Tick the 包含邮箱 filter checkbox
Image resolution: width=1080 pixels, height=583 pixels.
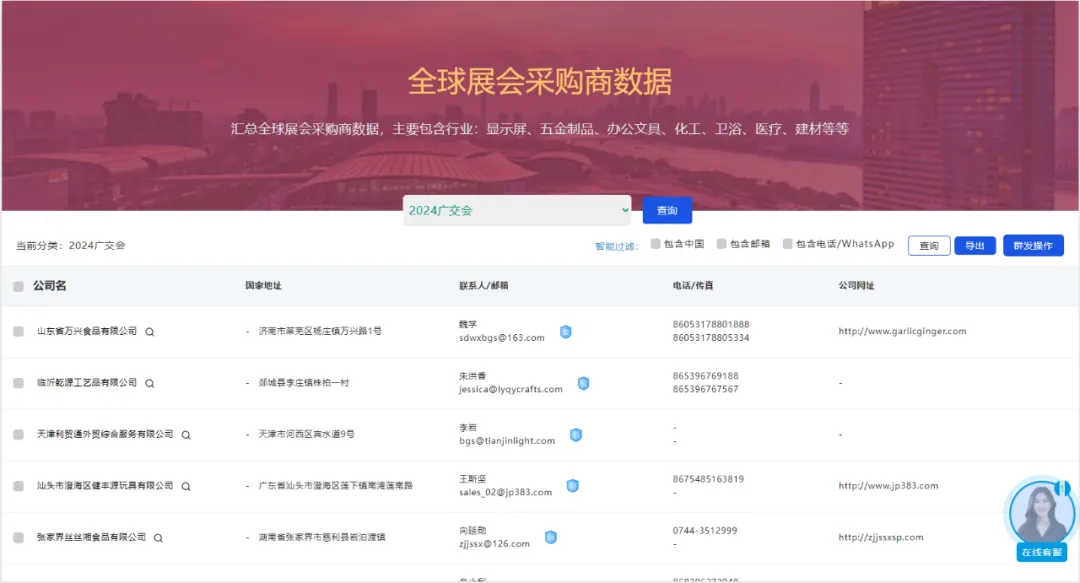pos(722,244)
